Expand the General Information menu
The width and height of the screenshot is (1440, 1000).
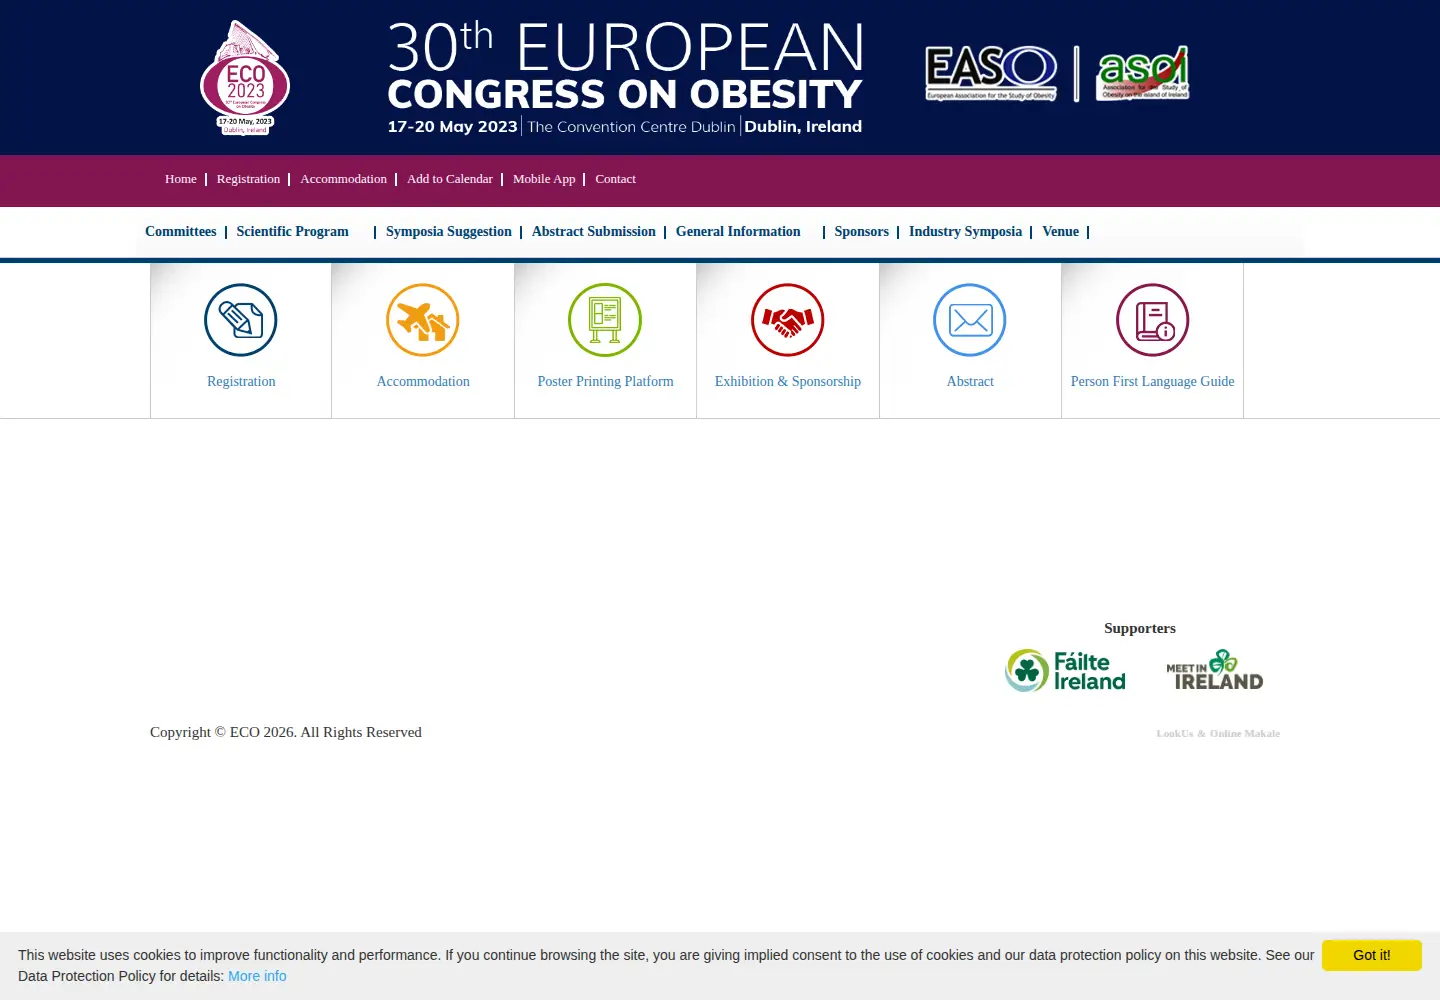pyautogui.click(x=738, y=231)
